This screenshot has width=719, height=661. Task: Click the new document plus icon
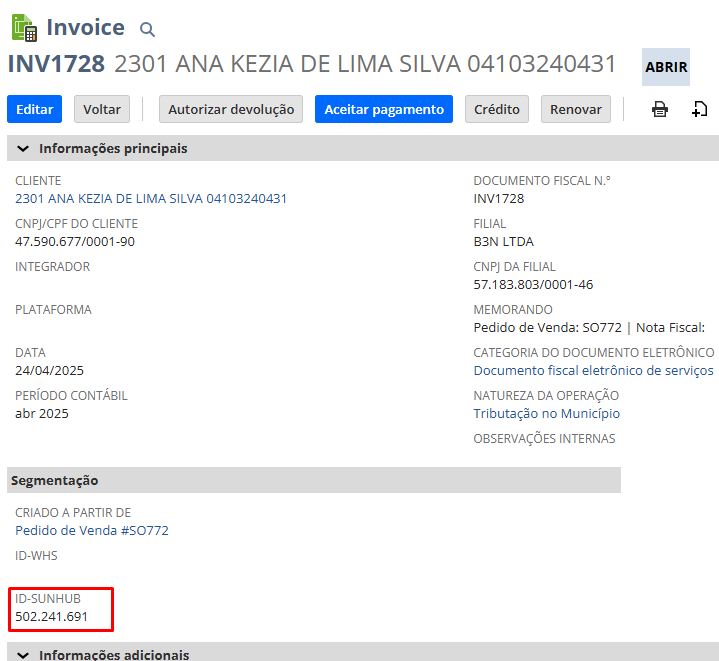click(x=700, y=109)
